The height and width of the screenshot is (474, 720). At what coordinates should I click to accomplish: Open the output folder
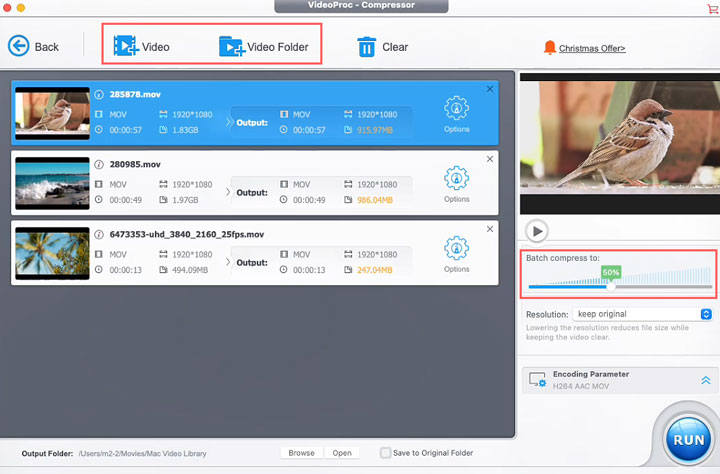pos(342,453)
